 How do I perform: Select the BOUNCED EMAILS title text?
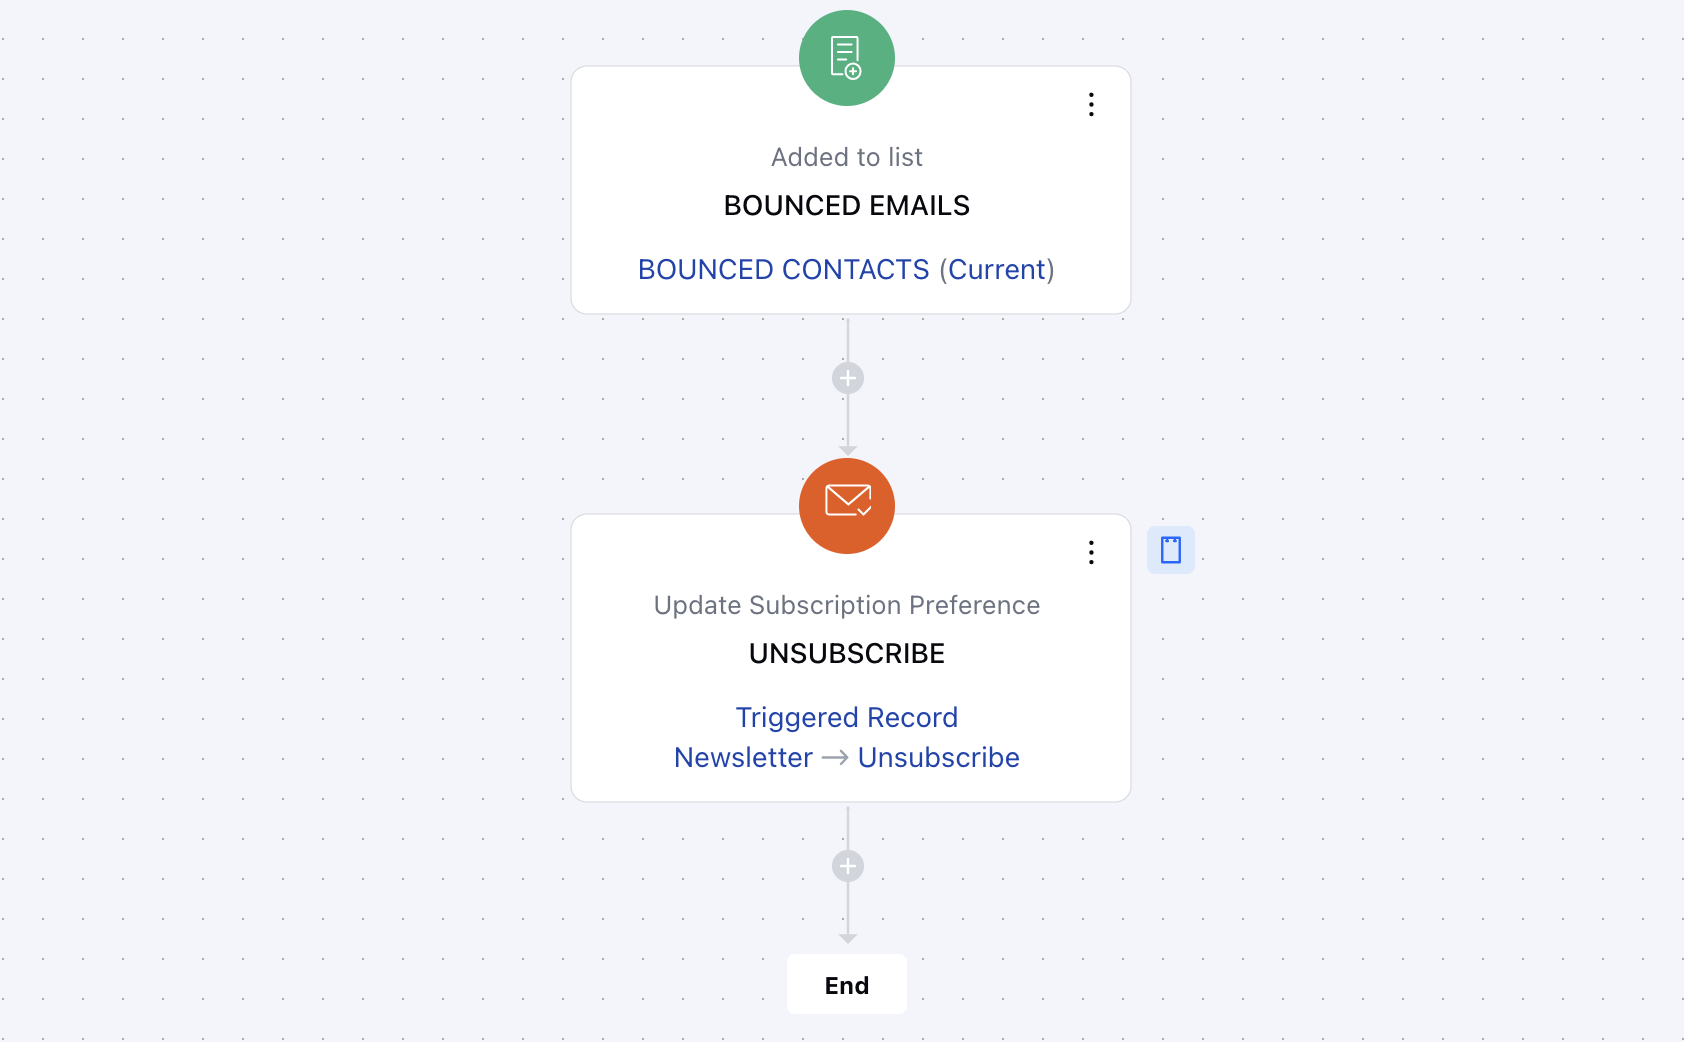847,206
